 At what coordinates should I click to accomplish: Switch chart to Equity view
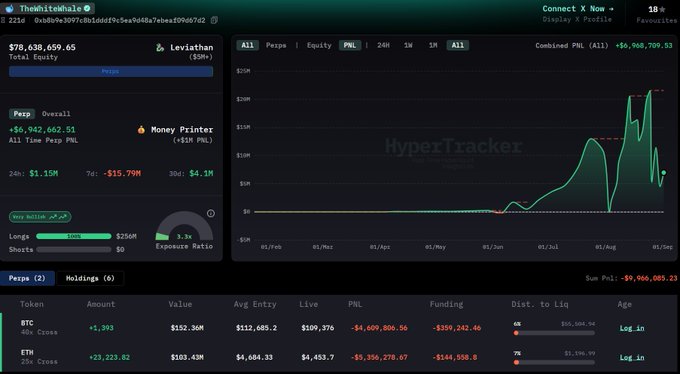(319, 45)
